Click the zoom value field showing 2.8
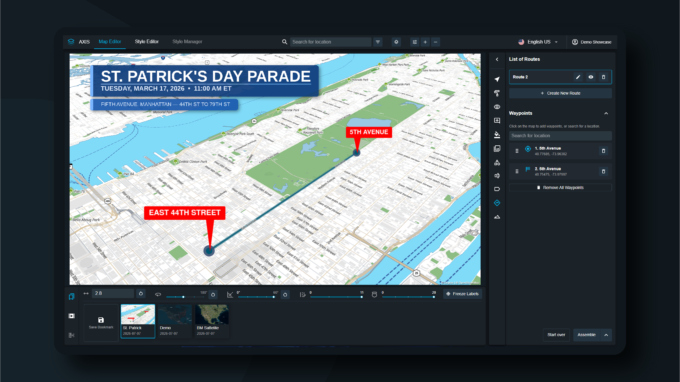Screen dimensions: 680x382 click(113, 294)
